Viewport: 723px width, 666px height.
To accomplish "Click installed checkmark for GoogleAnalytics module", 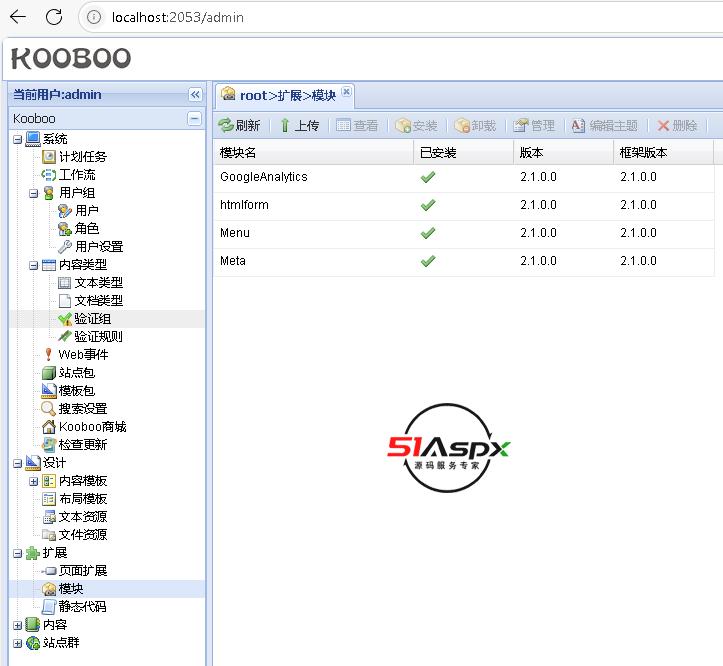I will pyautogui.click(x=428, y=177).
